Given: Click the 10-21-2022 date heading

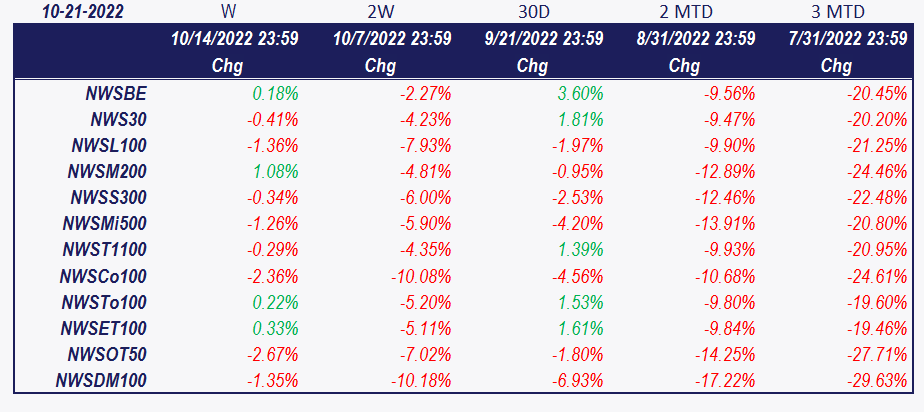Looking at the screenshot, I should (83, 12).
